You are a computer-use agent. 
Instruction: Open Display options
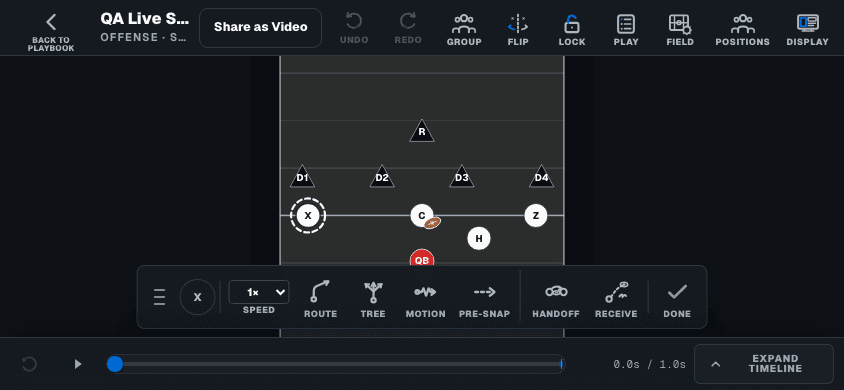tap(807, 30)
